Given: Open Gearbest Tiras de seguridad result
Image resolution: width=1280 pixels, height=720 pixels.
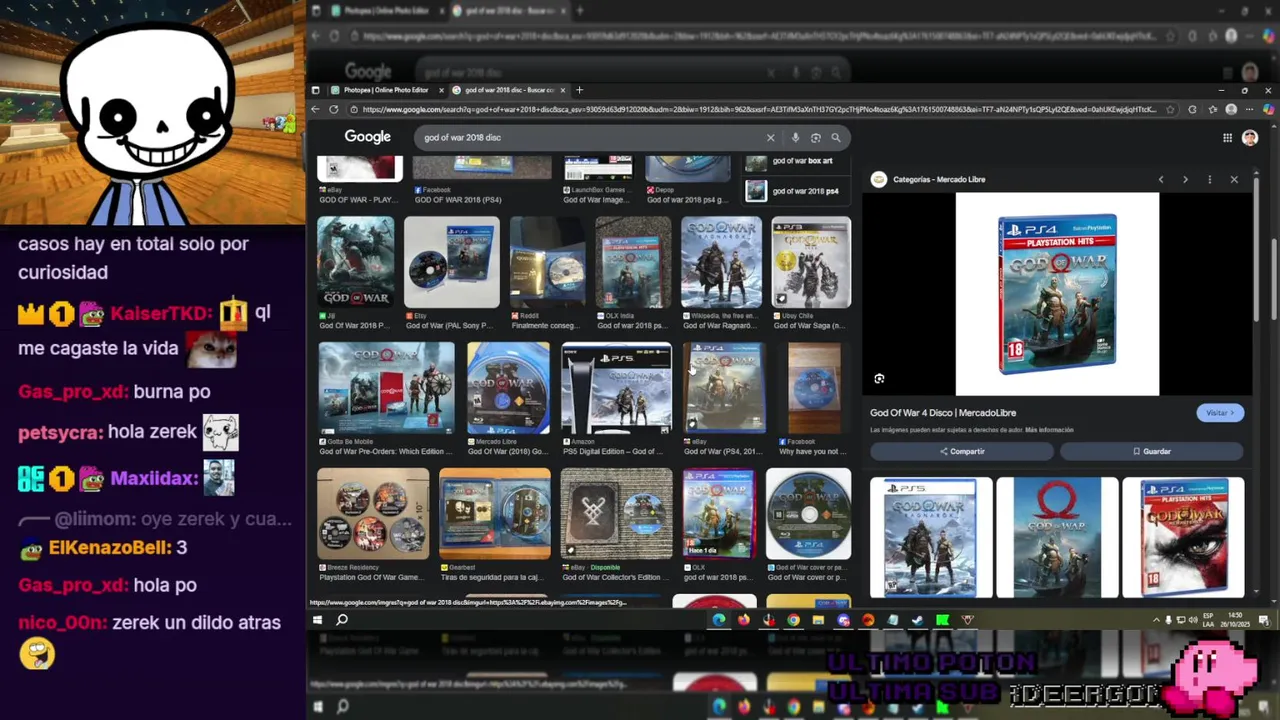Looking at the screenshot, I should (x=495, y=514).
